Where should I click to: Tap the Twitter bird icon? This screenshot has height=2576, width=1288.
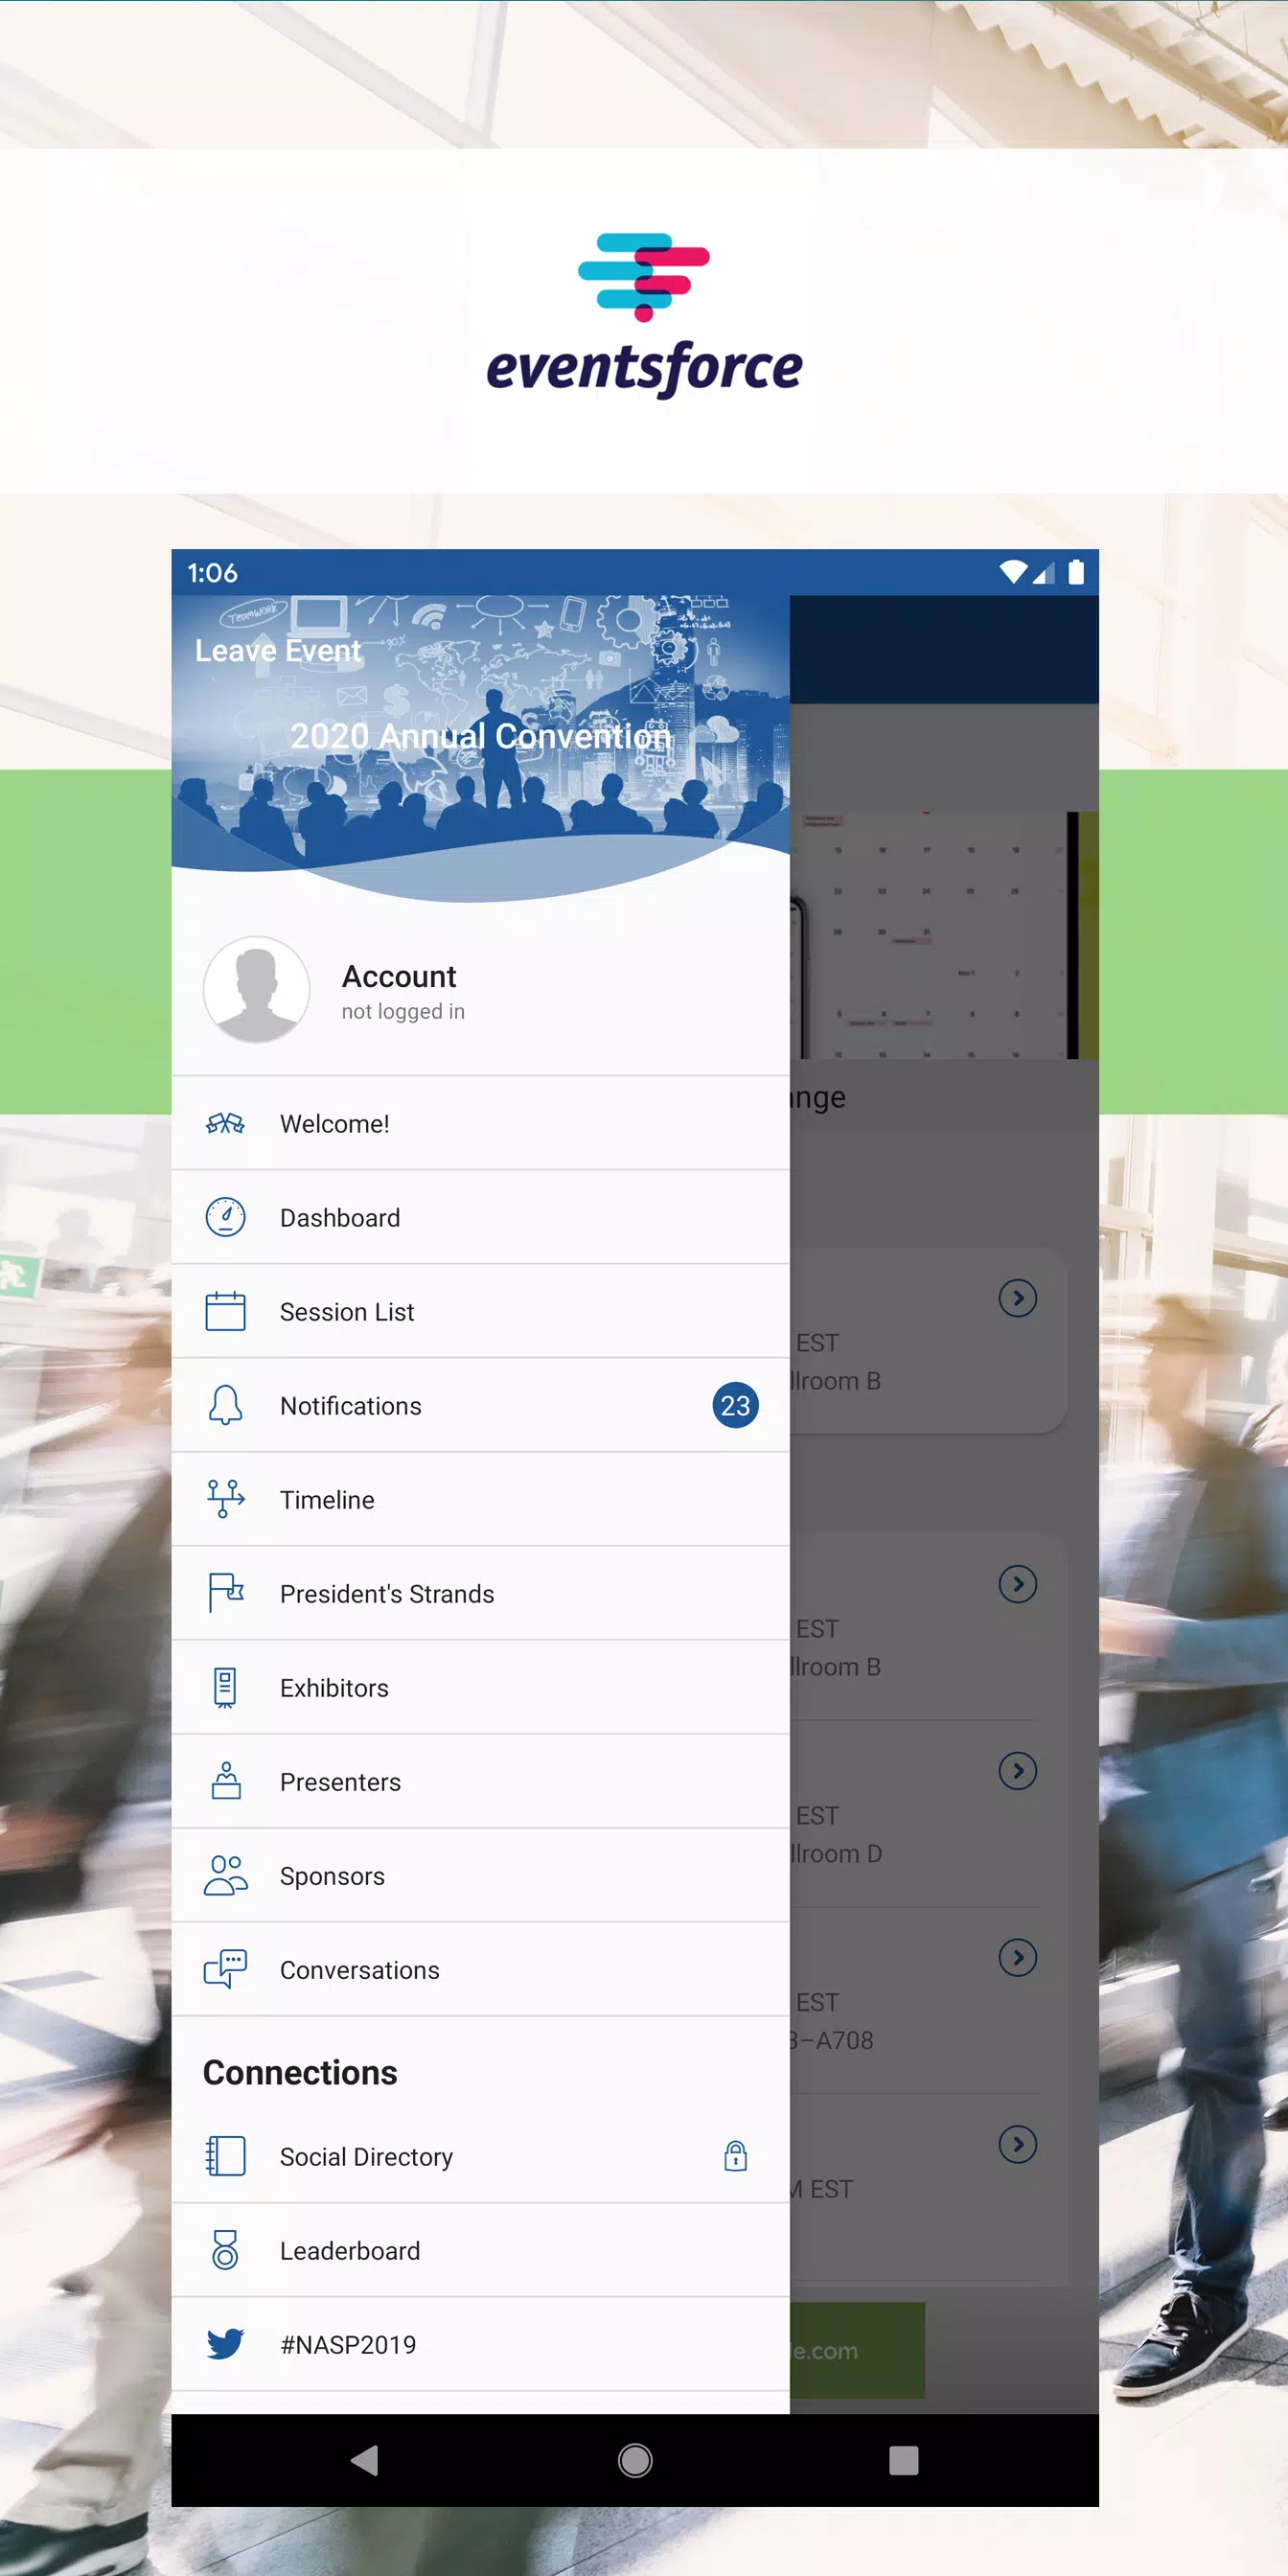point(225,2344)
